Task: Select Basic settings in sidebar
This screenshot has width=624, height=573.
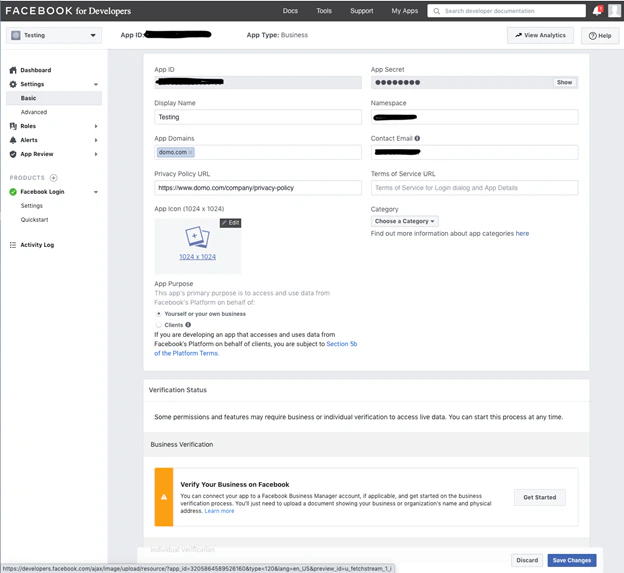Action: [x=54, y=98]
